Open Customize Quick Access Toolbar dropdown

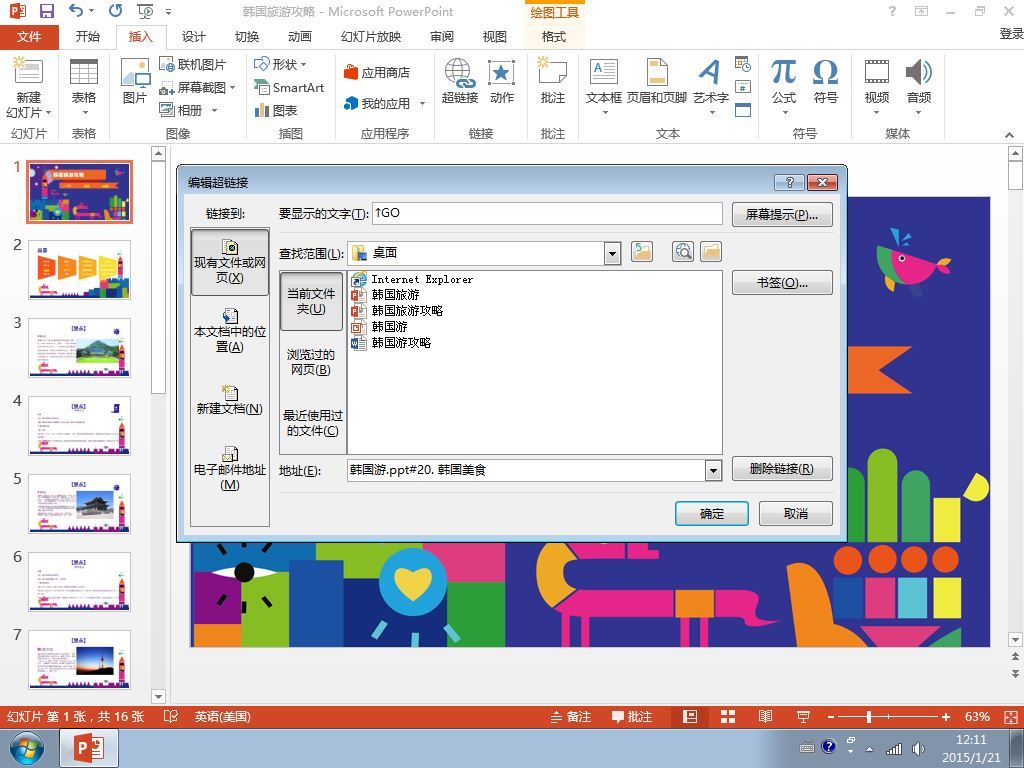point(168,12)
